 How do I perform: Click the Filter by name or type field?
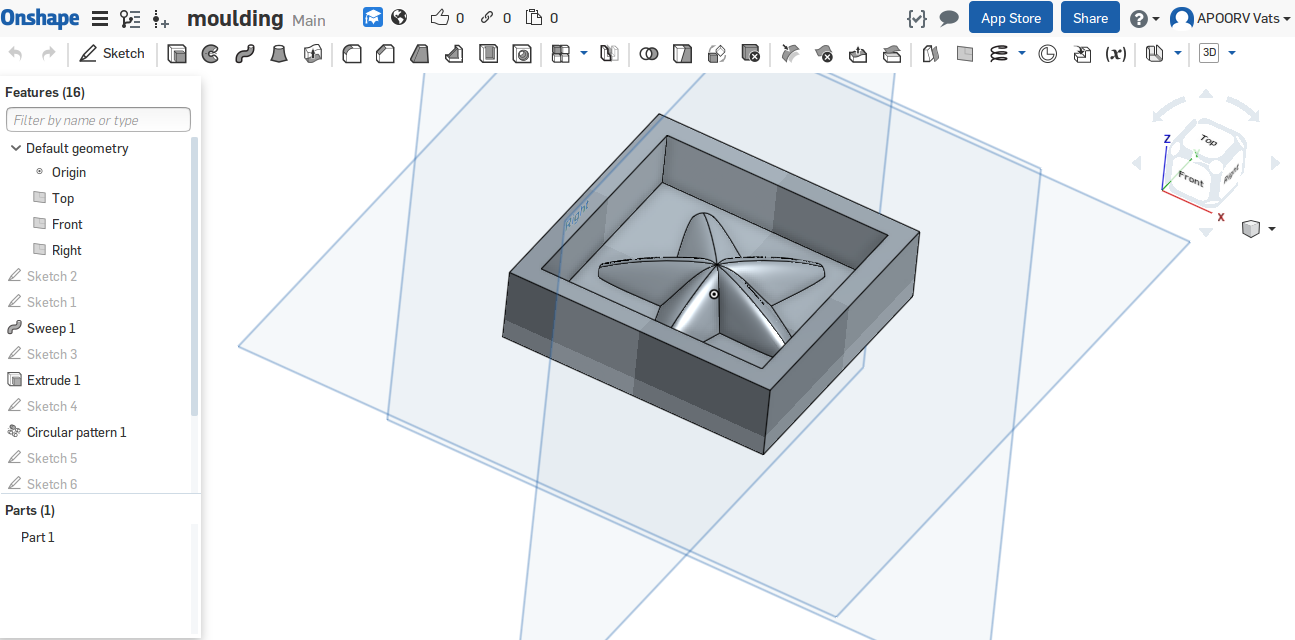click(98, 120)
